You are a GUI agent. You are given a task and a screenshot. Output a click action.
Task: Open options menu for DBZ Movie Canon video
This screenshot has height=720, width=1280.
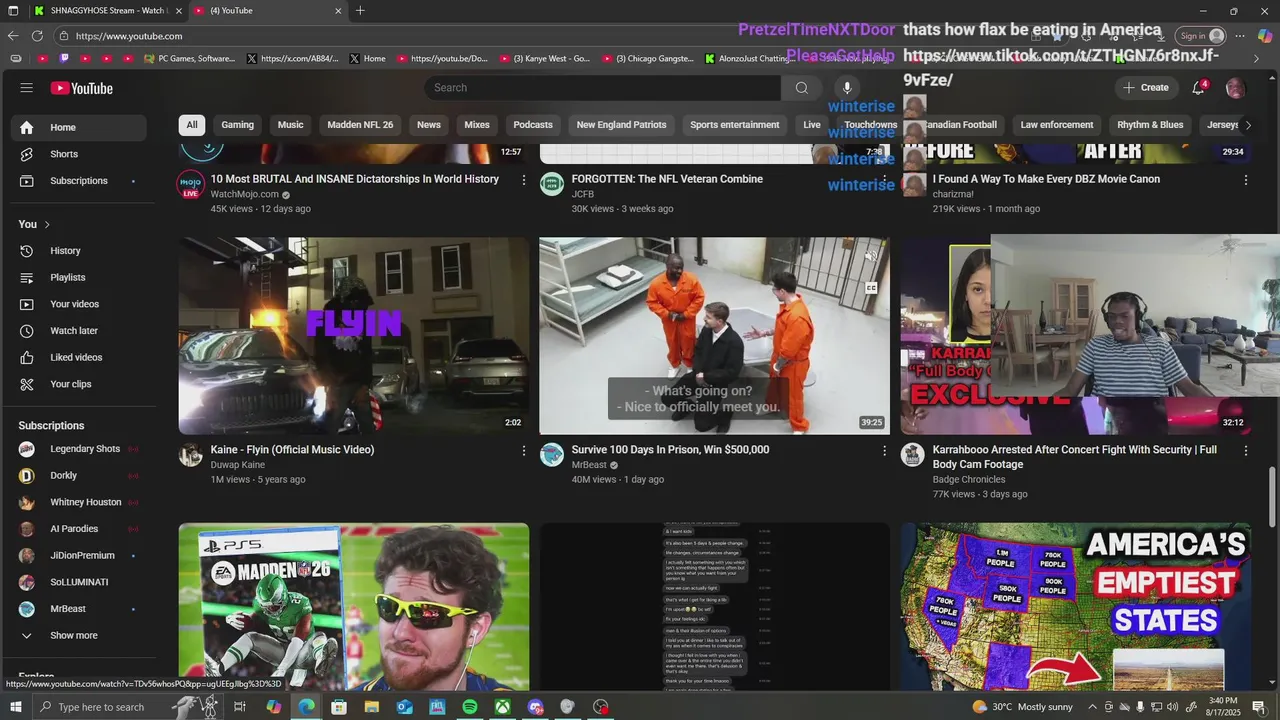pos(1246,180)
